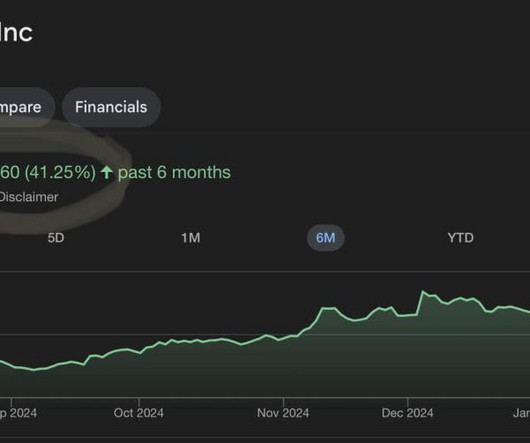Click the 41.25% price change text
The image size is (530, 443).
pos(60,172)
